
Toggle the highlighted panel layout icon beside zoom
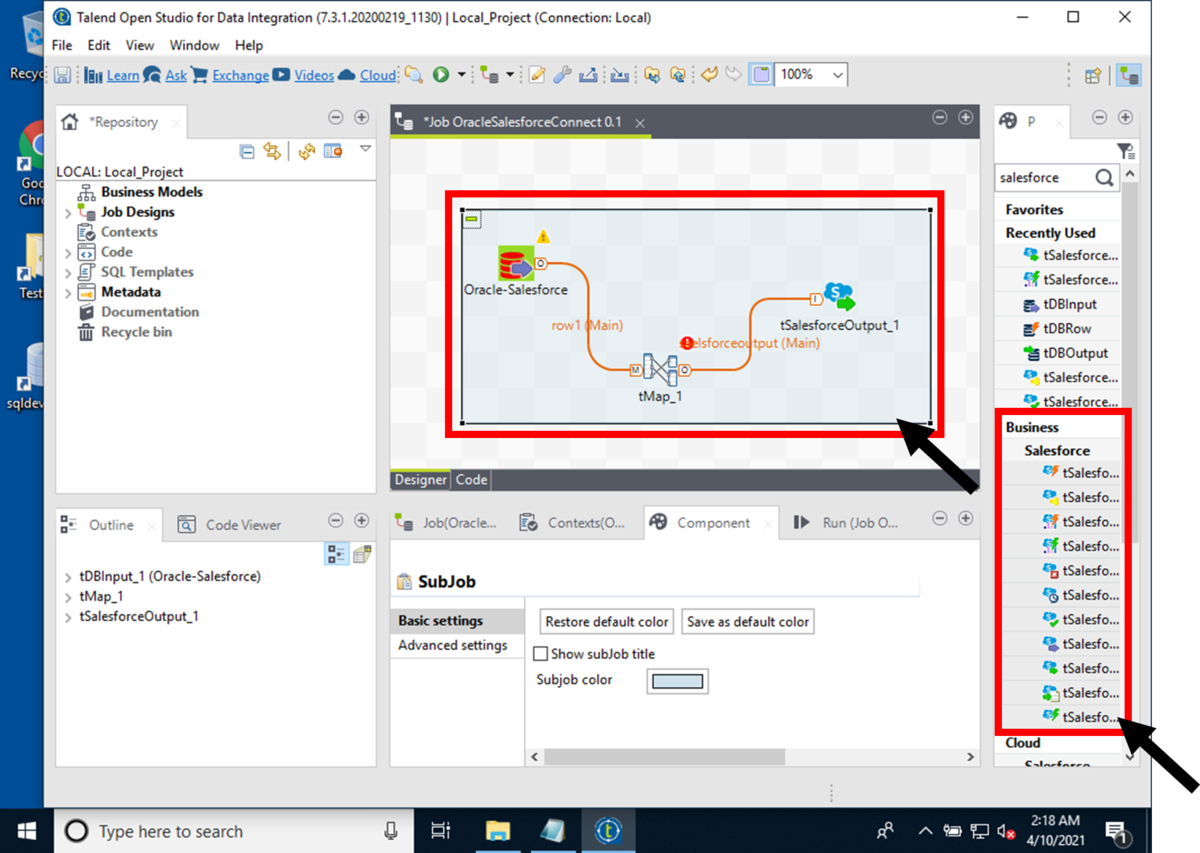tap(760, 75)
